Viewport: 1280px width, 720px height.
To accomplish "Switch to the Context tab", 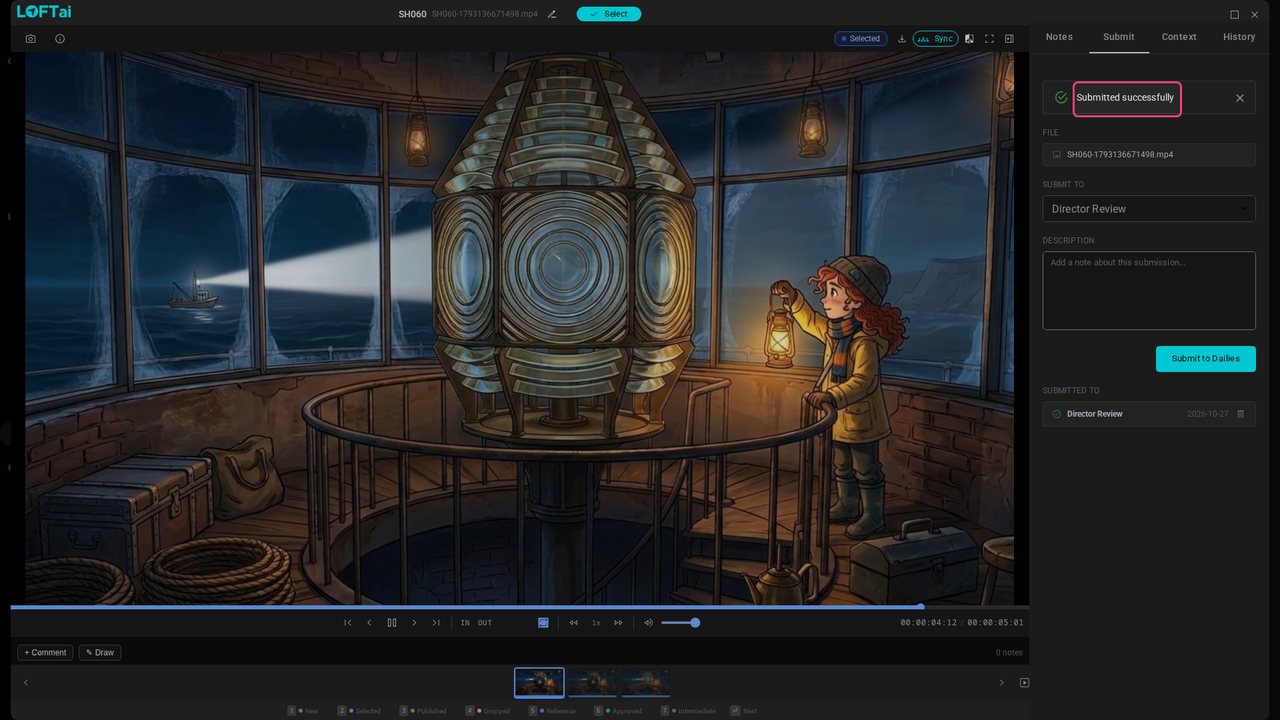I will click(1179, 37).
